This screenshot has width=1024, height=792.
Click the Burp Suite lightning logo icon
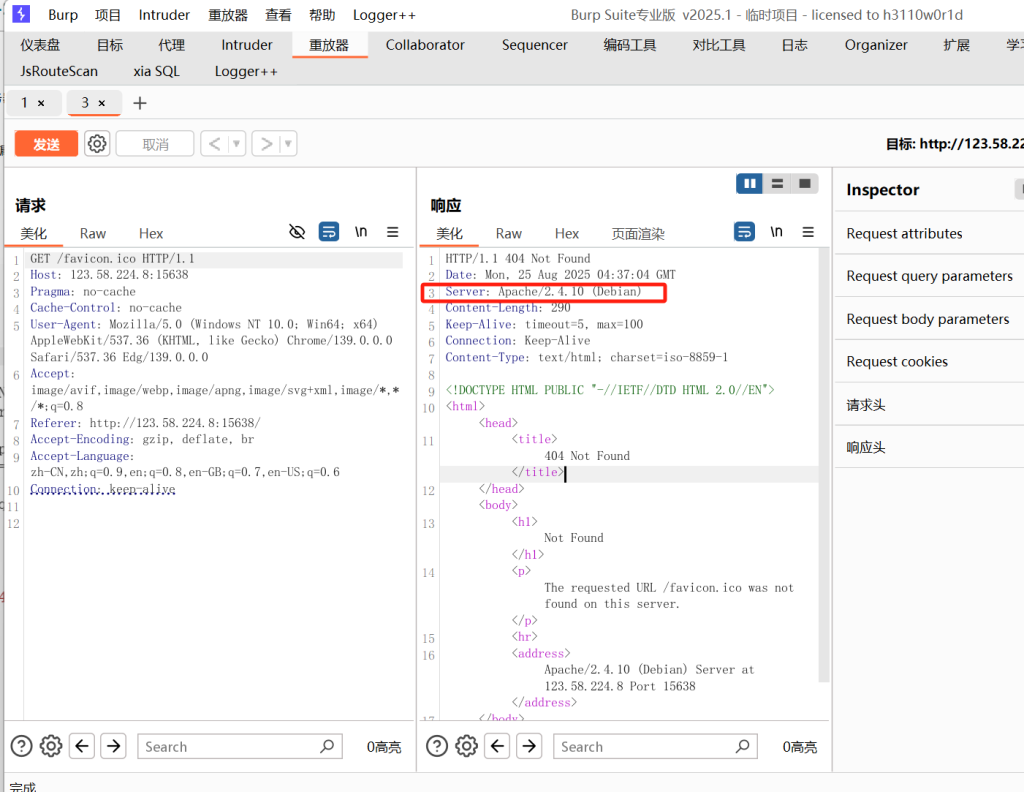[21, 14]
